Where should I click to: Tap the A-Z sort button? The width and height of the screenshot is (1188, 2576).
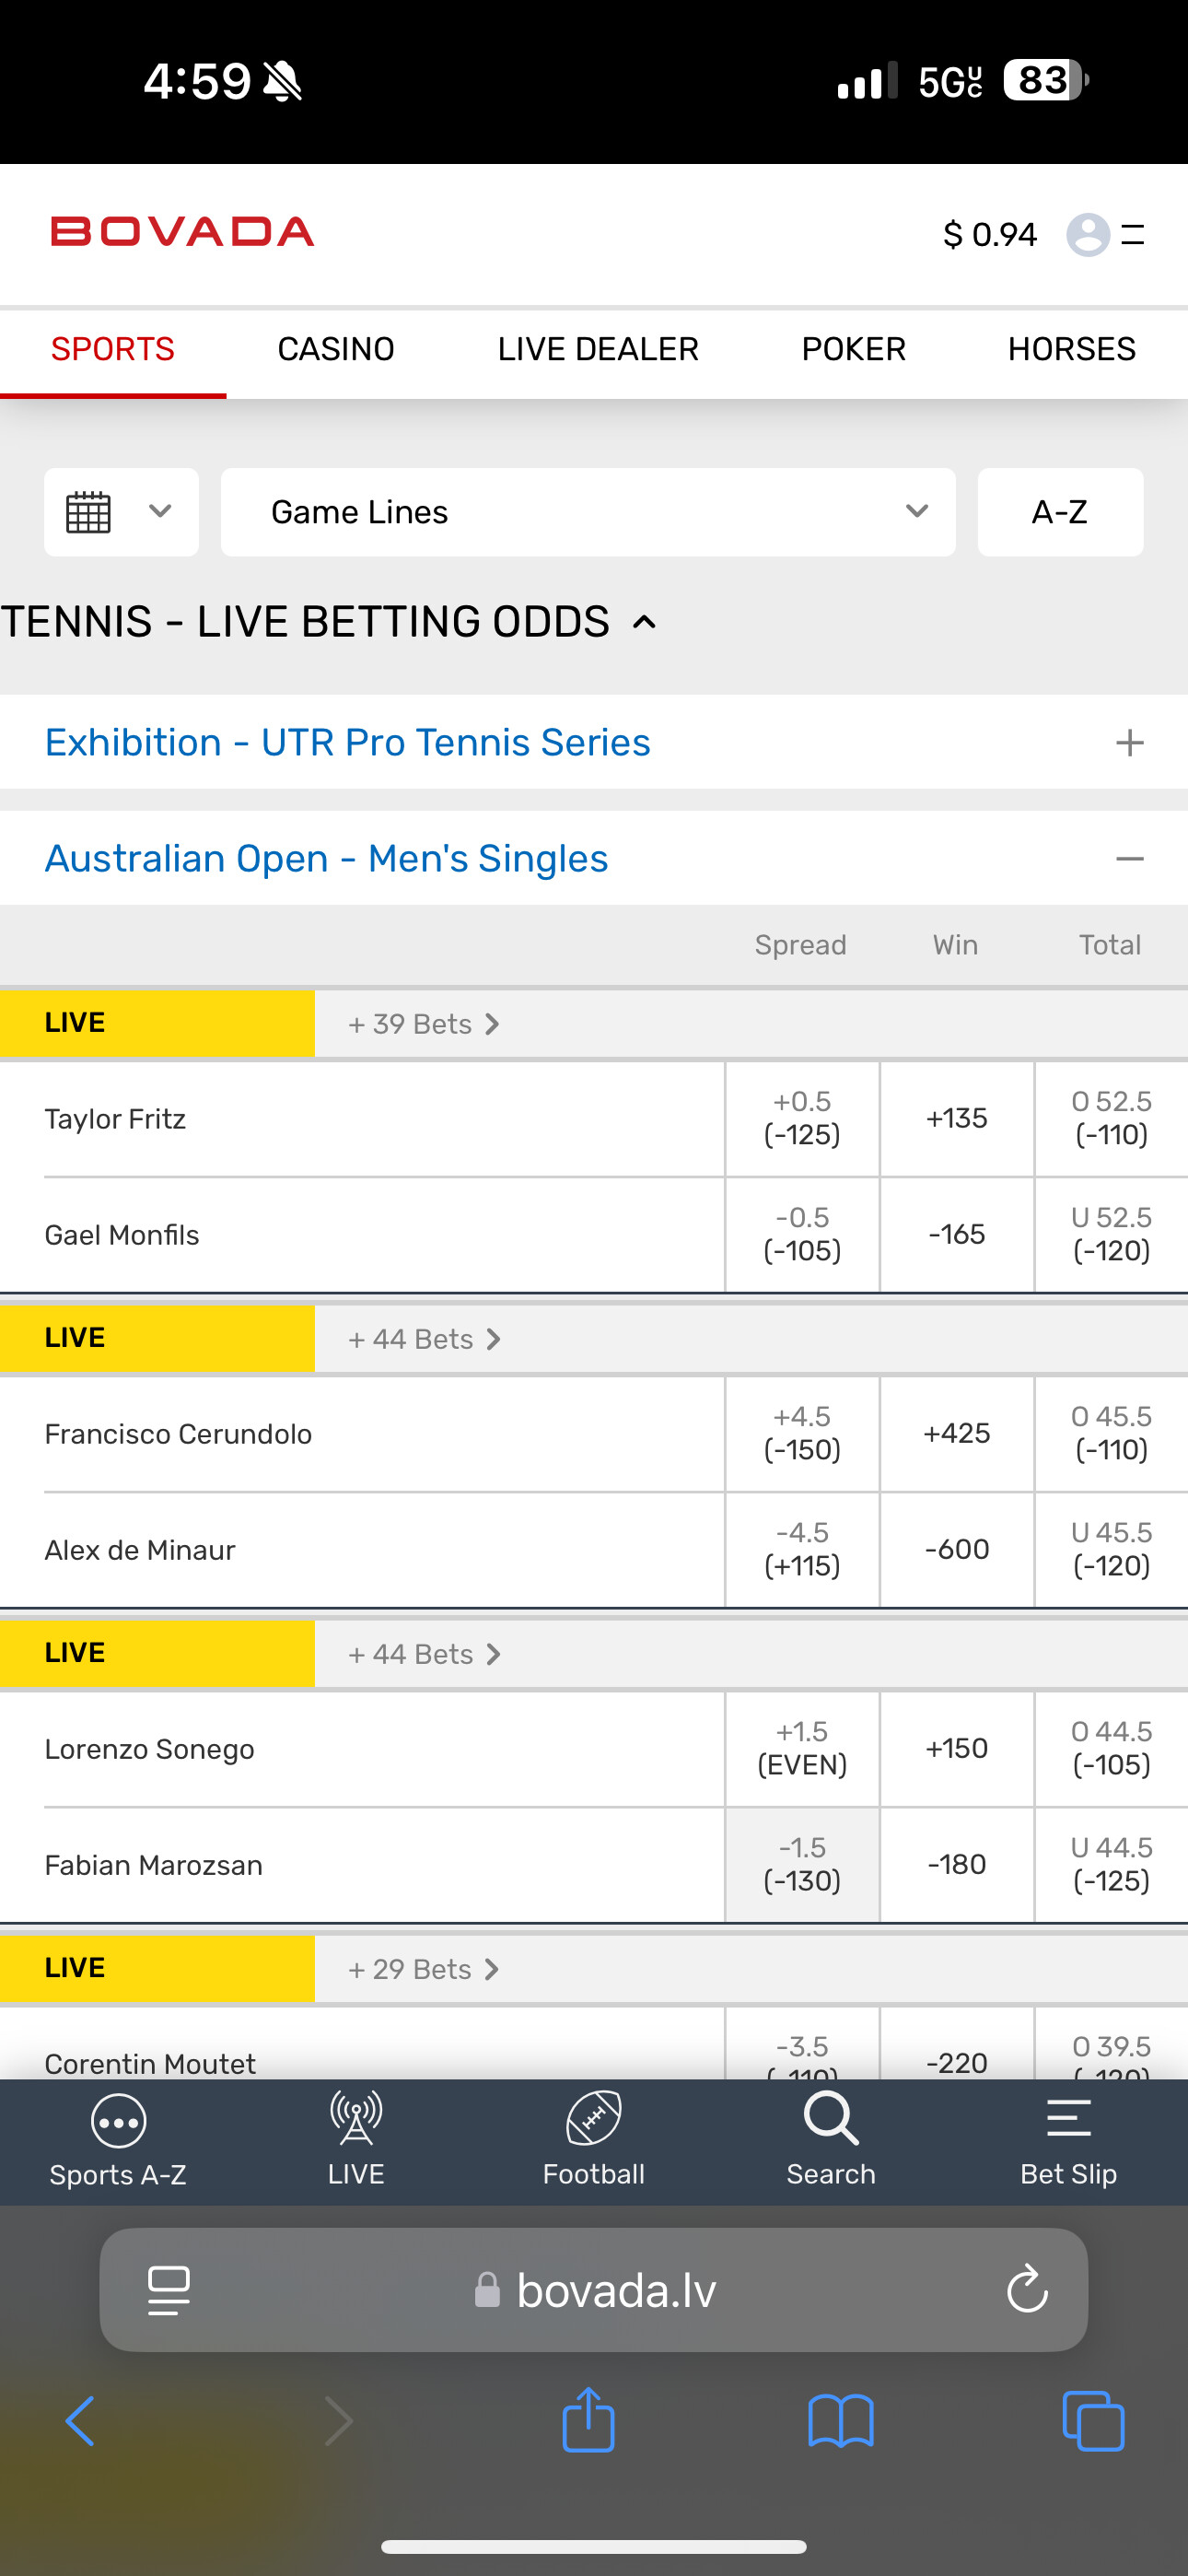[1060, 512]
